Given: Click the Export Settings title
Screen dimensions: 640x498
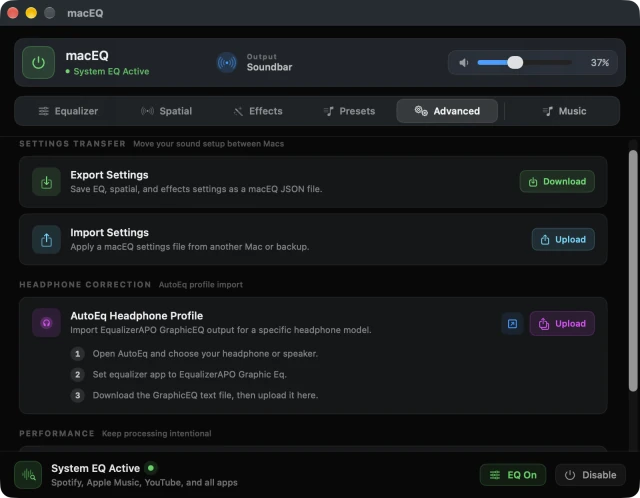Looking at the screenshot, I should click(x=109, y=175).
